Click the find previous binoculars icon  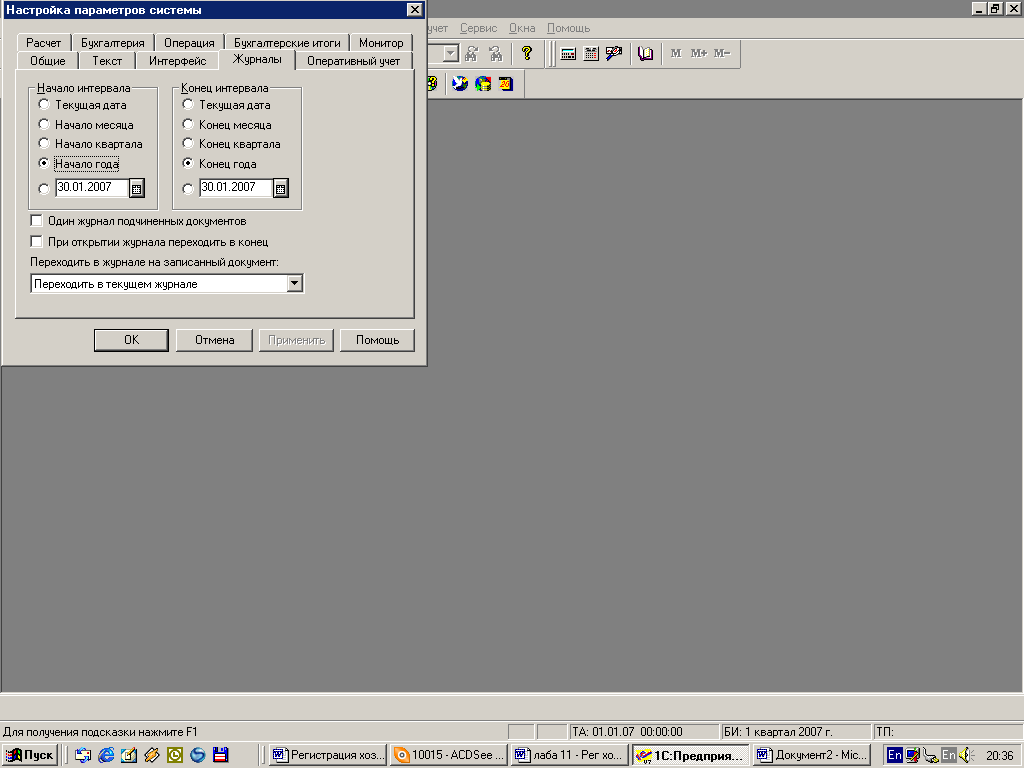[x=496, y=54]
